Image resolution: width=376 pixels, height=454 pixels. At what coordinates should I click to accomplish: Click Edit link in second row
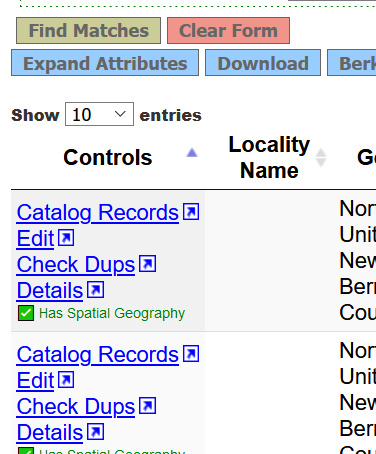coord(35,380)
